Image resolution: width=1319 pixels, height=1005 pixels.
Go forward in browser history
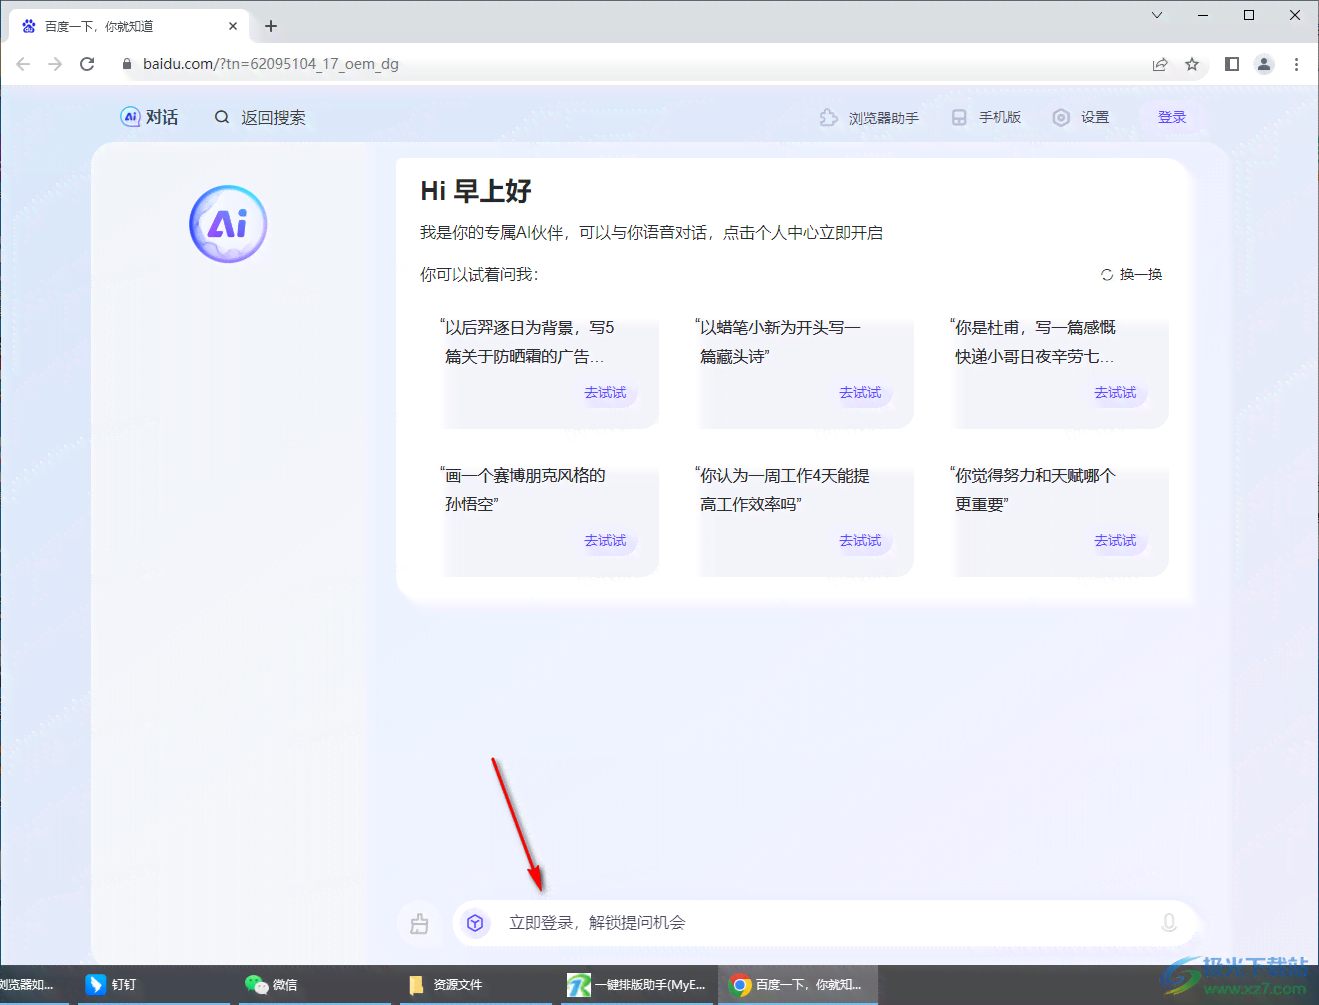tap(55, 64)
